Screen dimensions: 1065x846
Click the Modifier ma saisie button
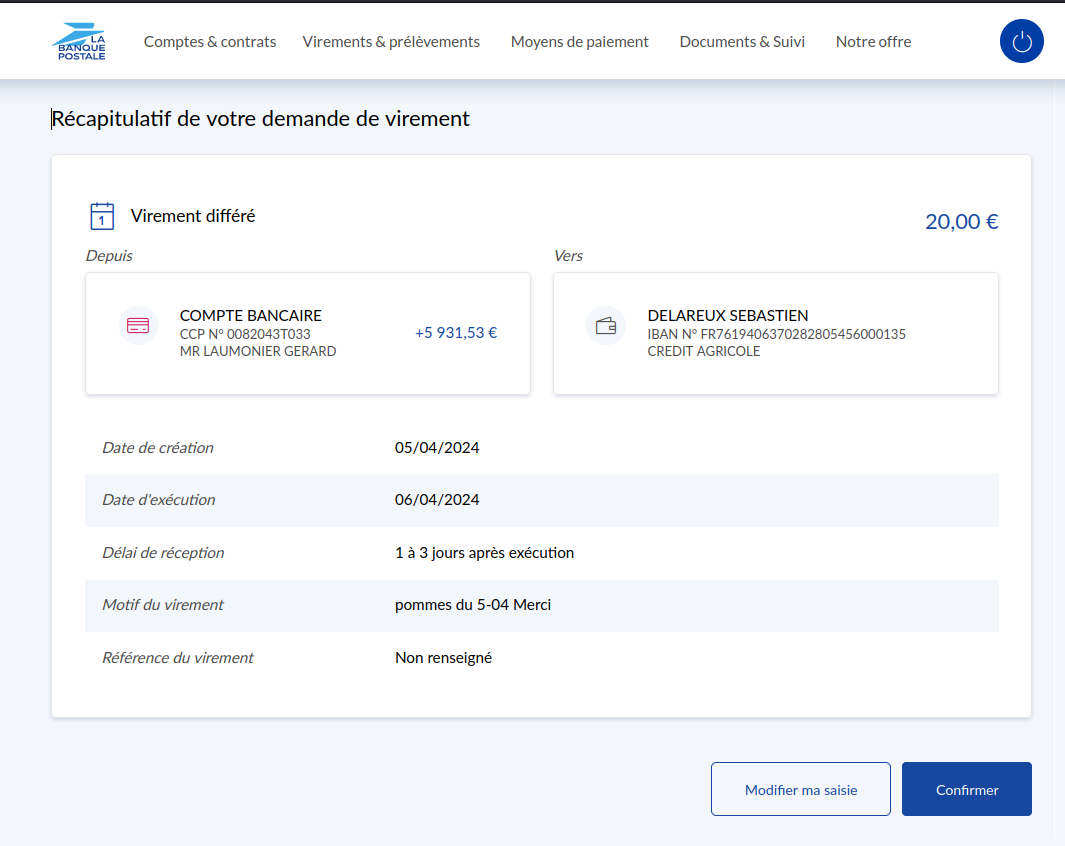click(800, 789)
